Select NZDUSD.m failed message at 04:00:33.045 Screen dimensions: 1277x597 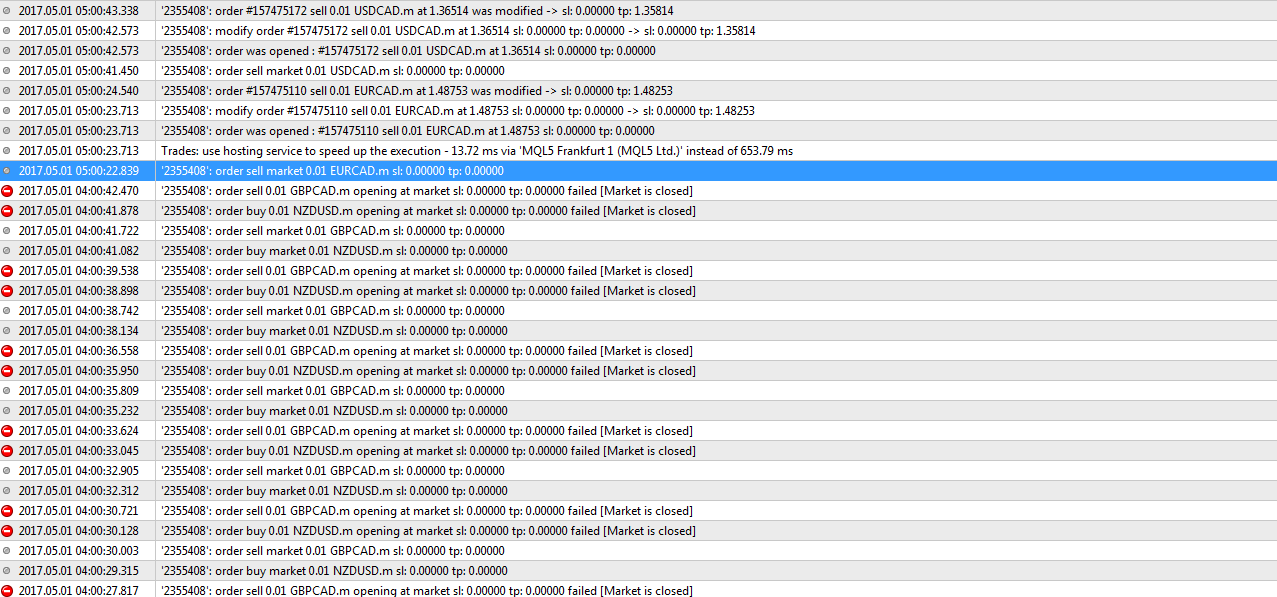click(x=428, y=451)
